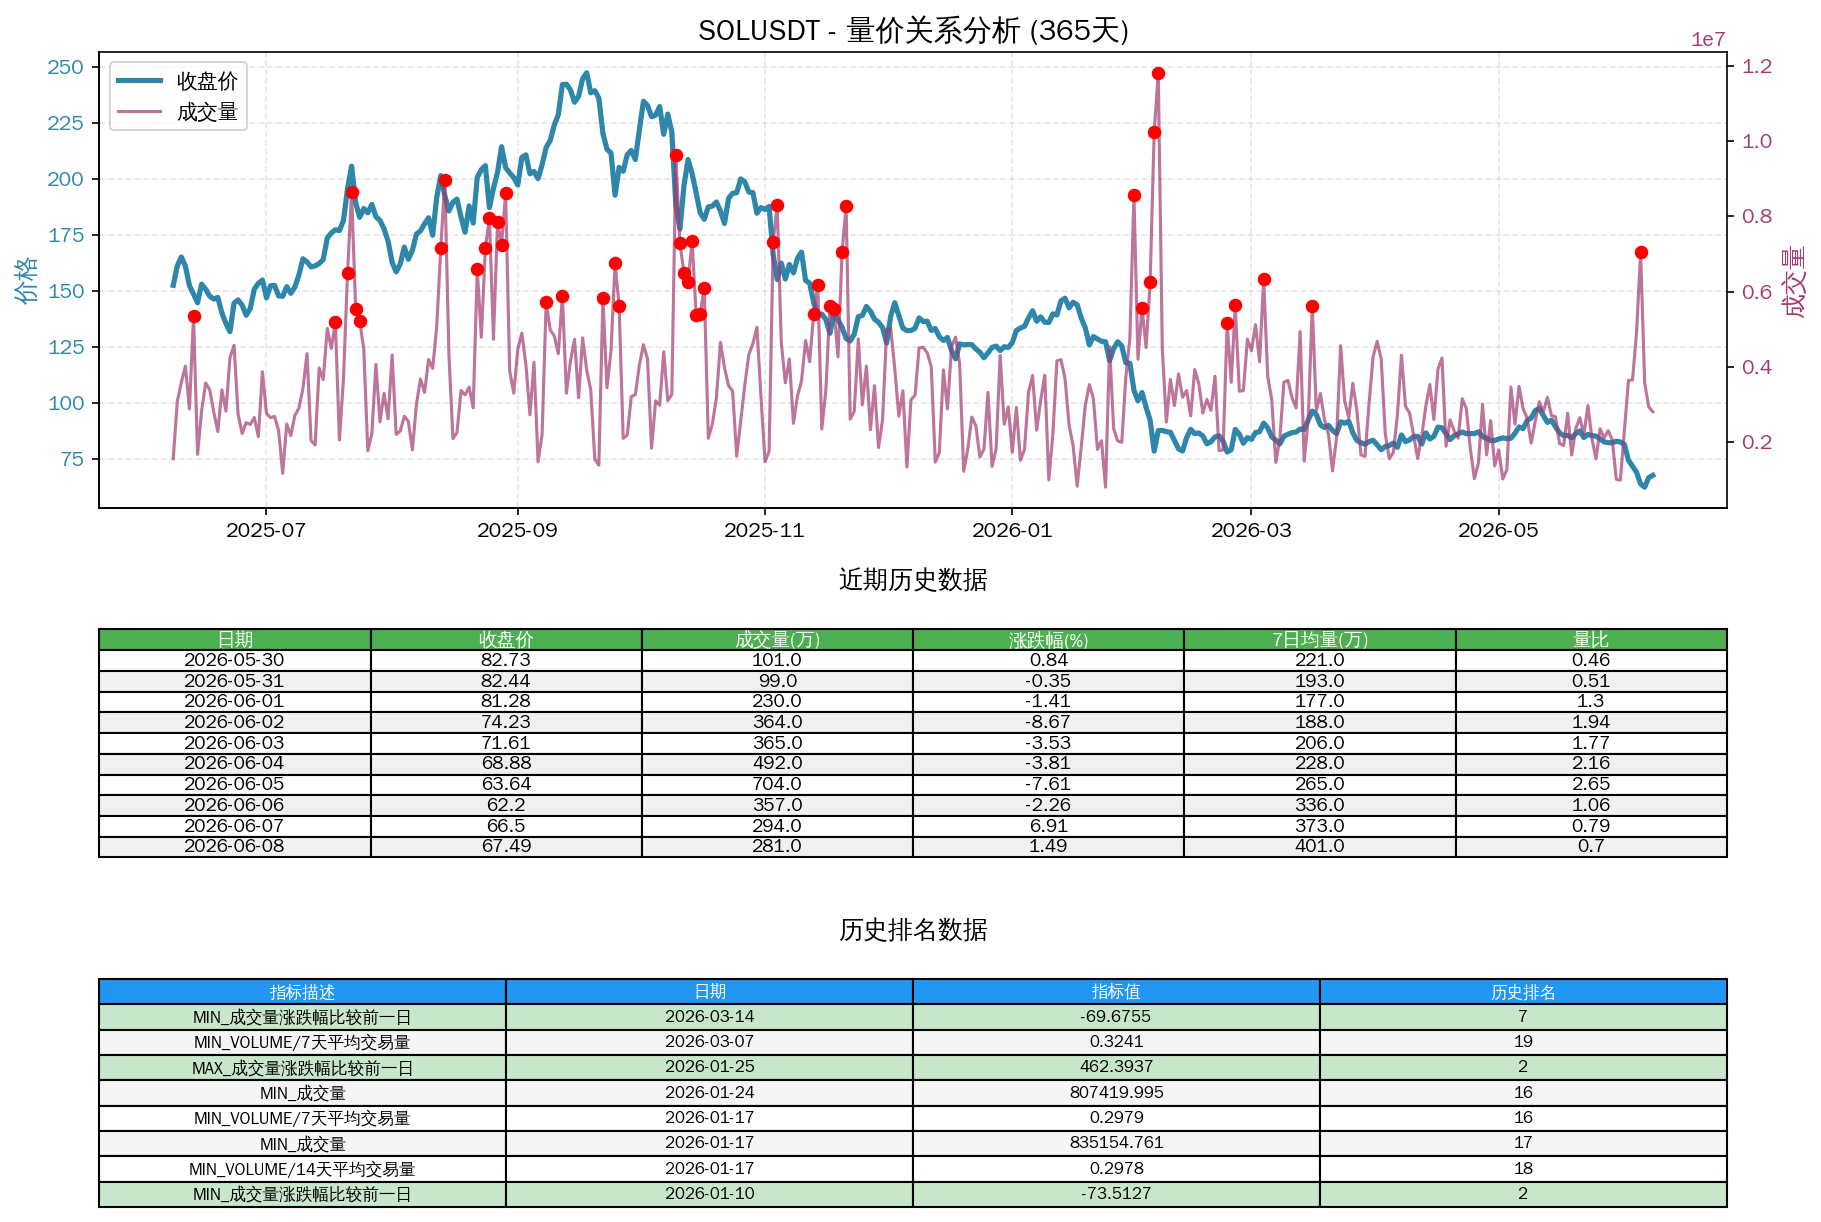
Task: Click indicator value -73.5127
Action: coord(1116,1194)
